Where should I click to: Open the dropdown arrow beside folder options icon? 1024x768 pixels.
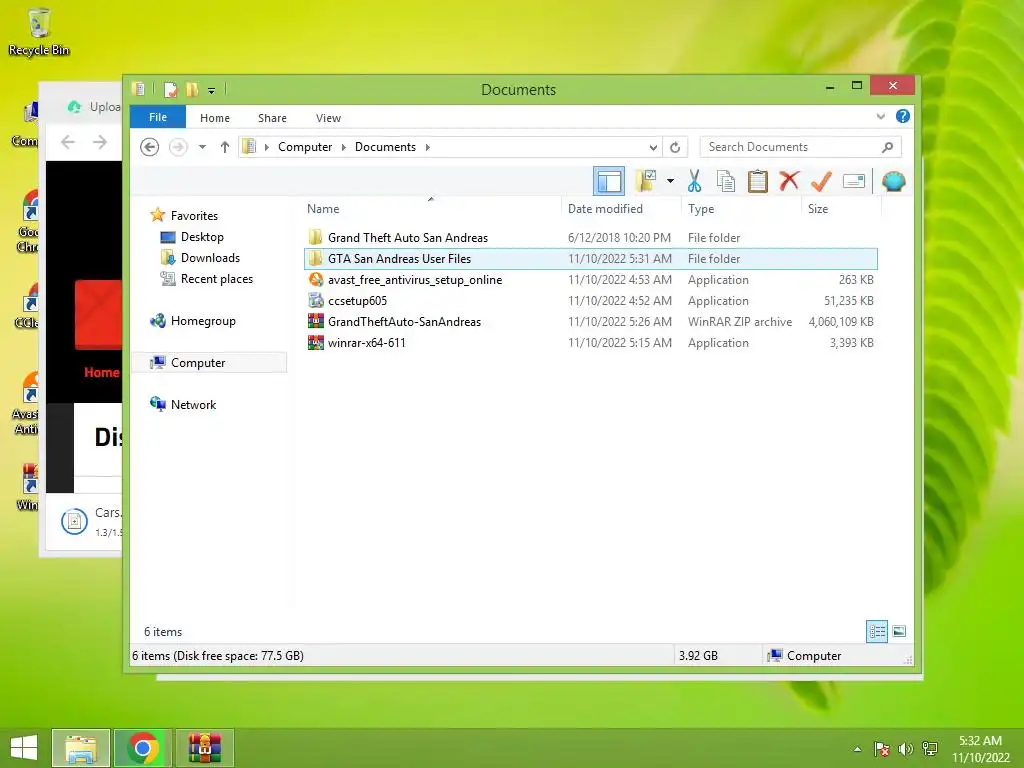click(670, 181)
